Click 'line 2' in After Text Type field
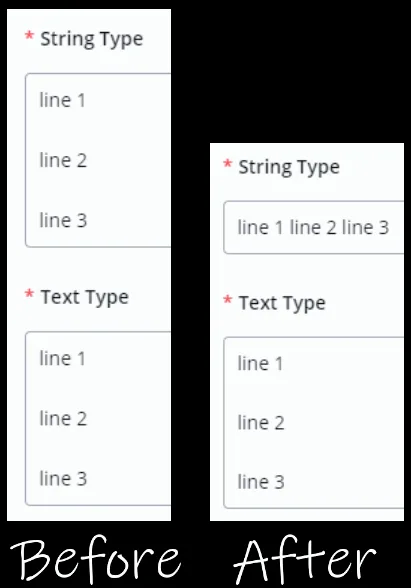411x588 pixels. 261,423
